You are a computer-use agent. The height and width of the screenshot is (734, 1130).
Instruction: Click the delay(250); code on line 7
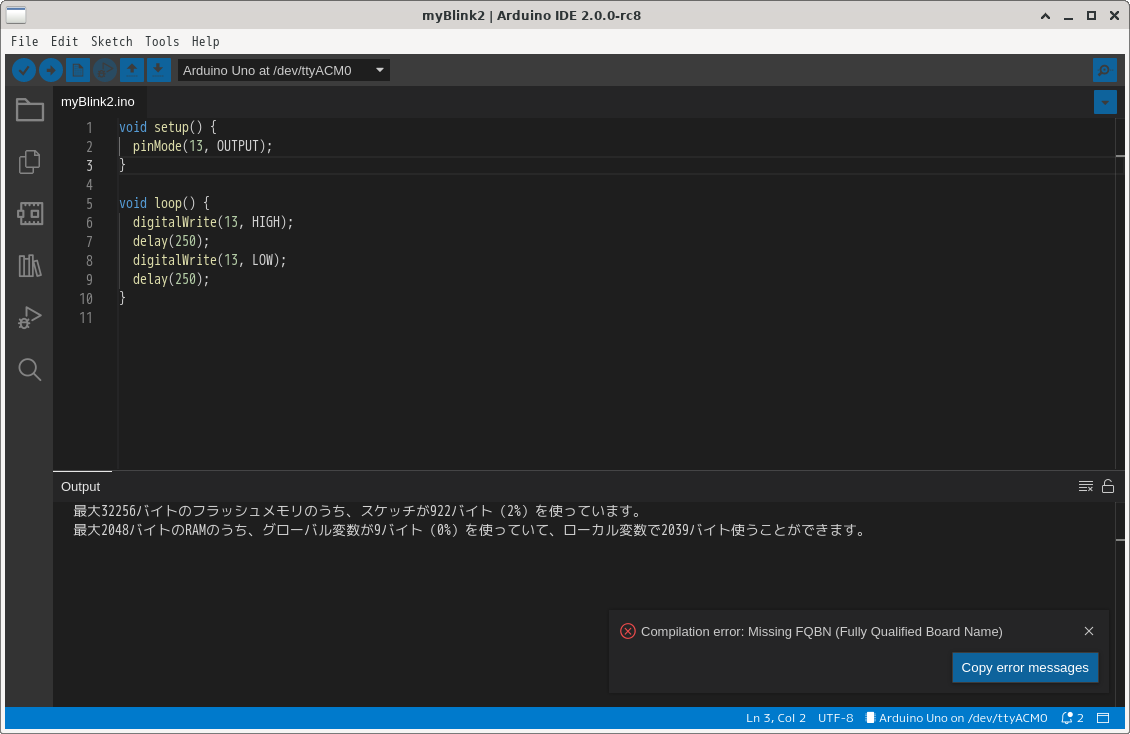tap(171, 241)
